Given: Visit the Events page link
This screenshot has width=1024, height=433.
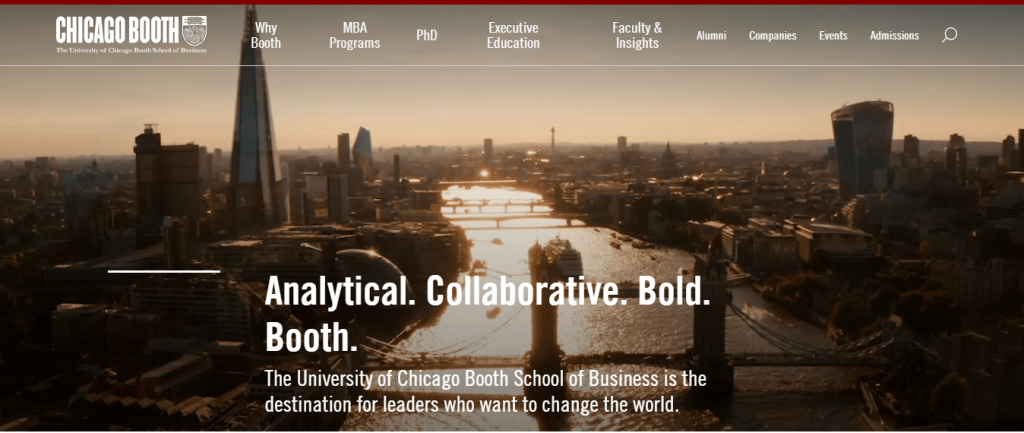Looking at the screenshot, I should click(833, 36).
